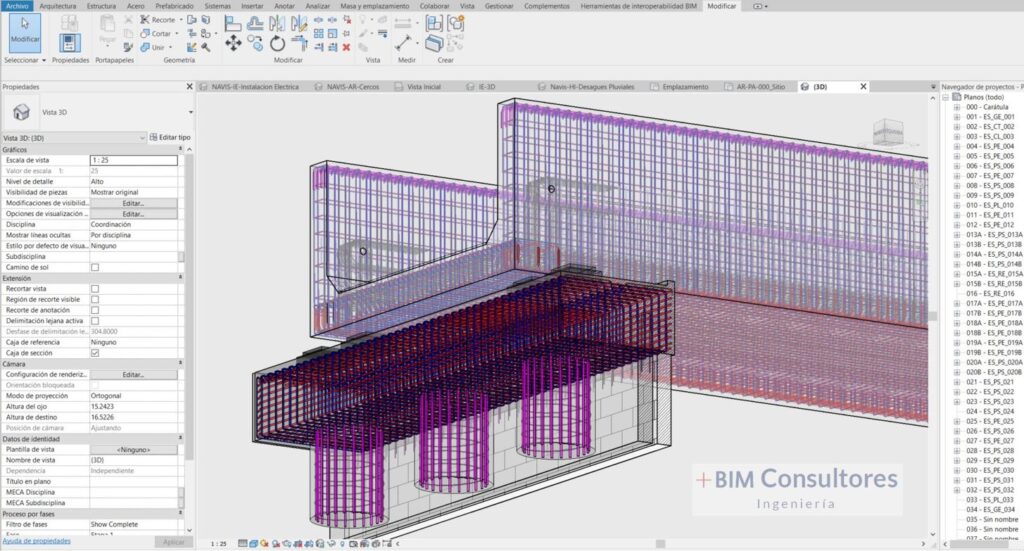Click the Escala de vista field
Screen dimensions: 1024x551
click(133, 160)
